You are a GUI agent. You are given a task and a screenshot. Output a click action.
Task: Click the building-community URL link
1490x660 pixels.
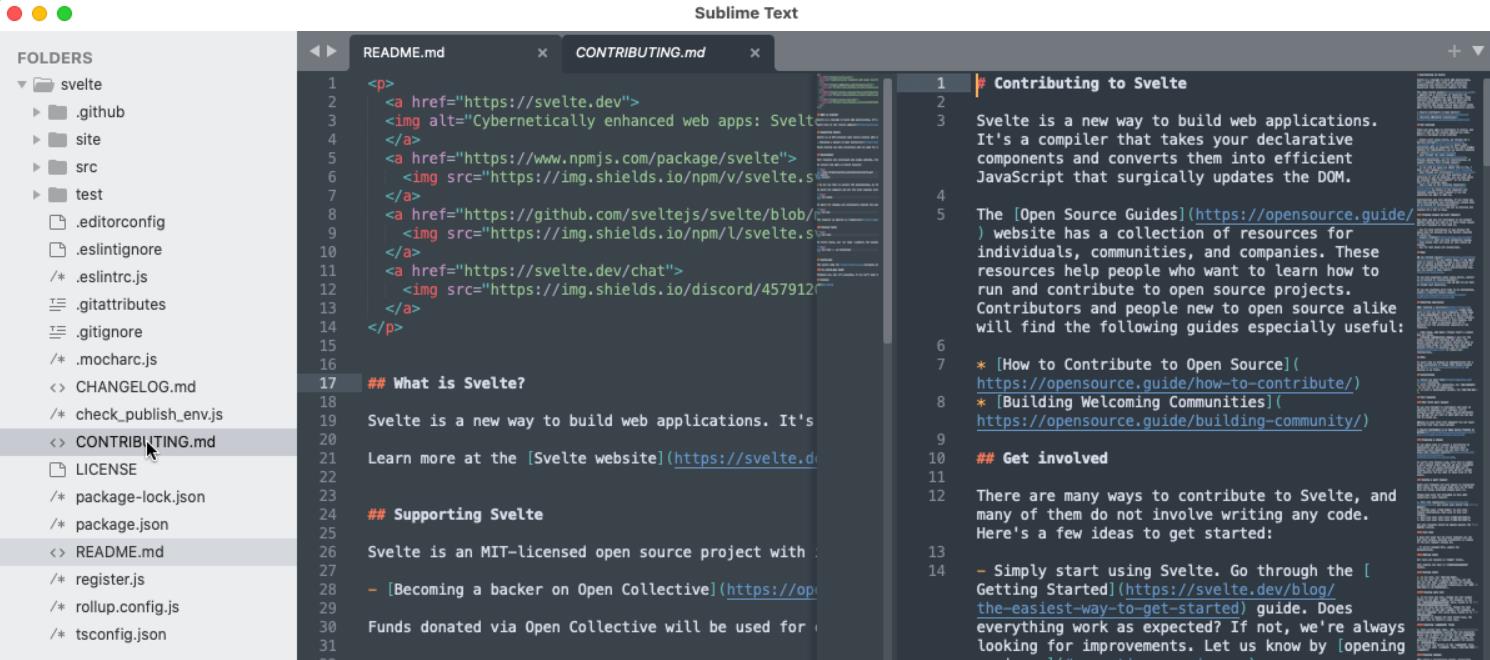coord(1169,421)
